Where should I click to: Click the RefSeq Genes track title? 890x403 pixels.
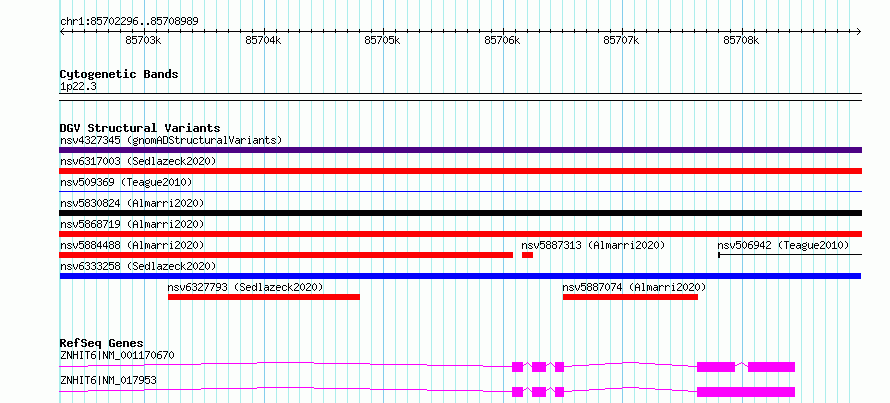(101, 343)
